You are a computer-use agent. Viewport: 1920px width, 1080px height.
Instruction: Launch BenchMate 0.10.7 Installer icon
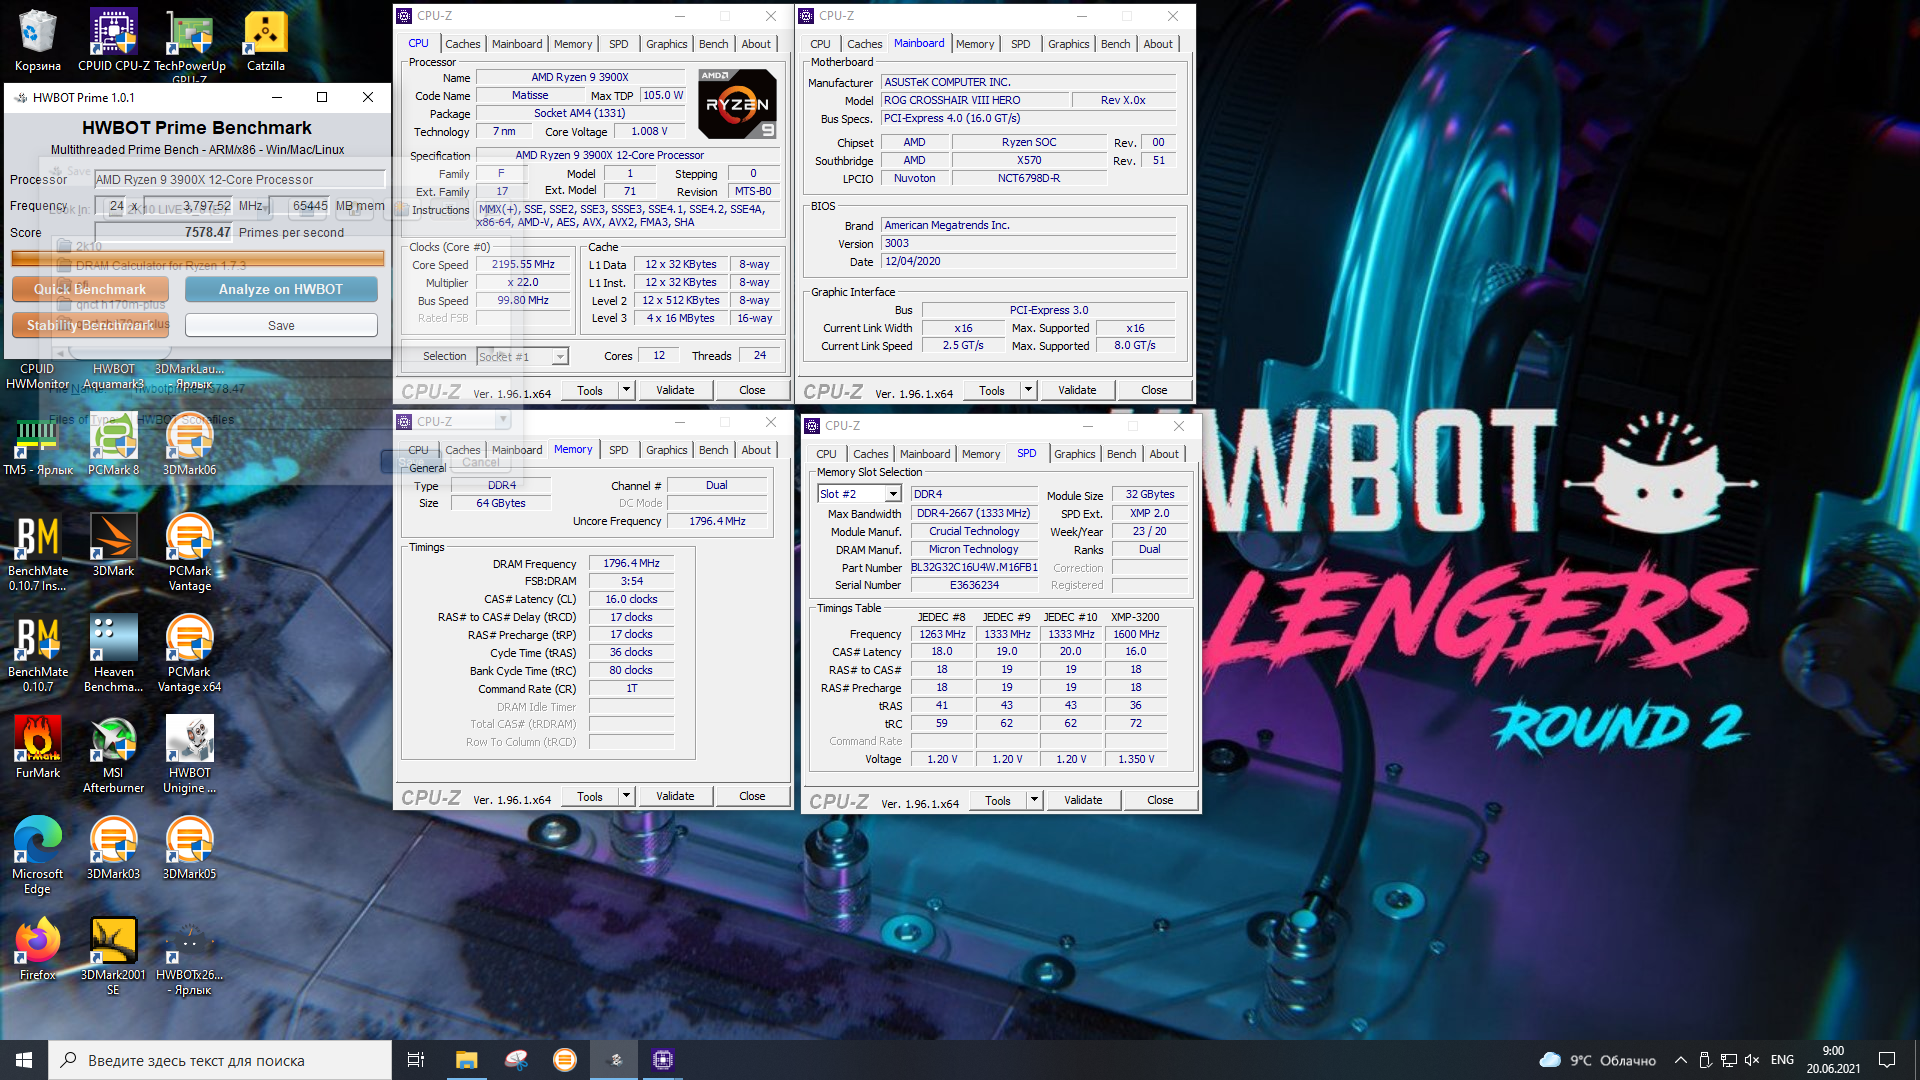[38, 553]
